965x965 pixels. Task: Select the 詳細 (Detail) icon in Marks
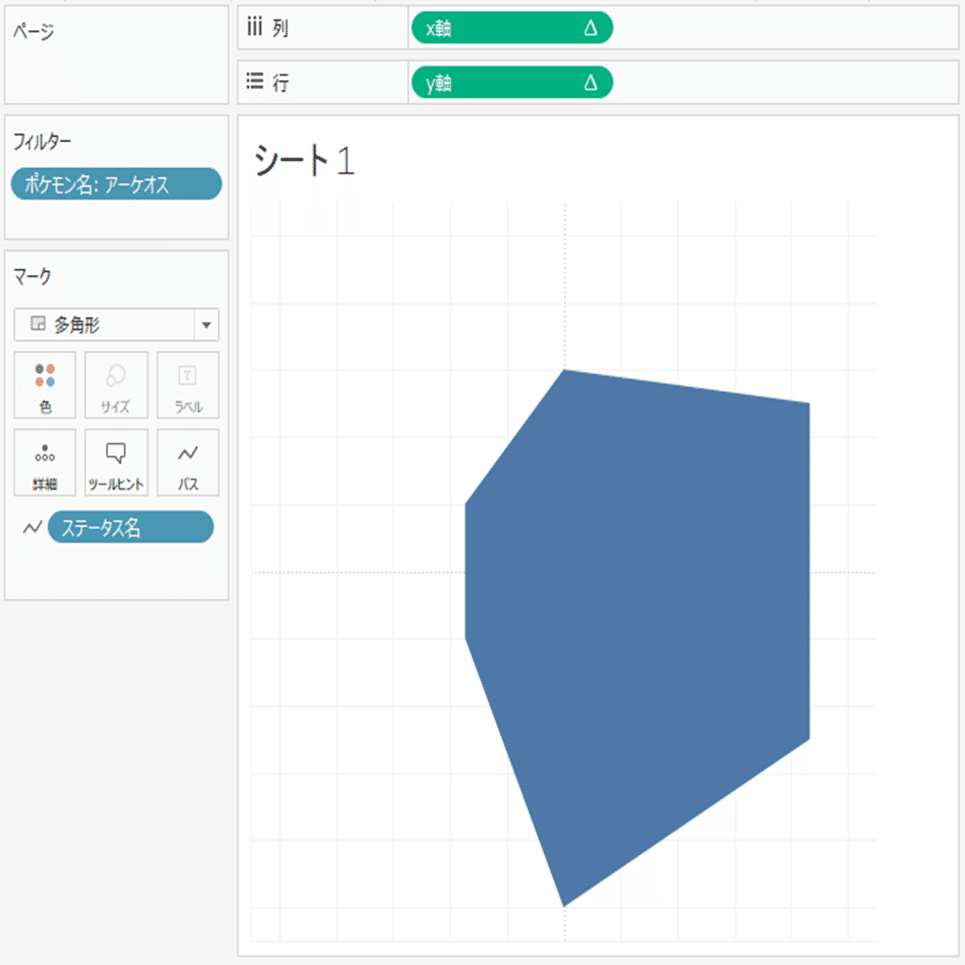click(x=44, y=462)
